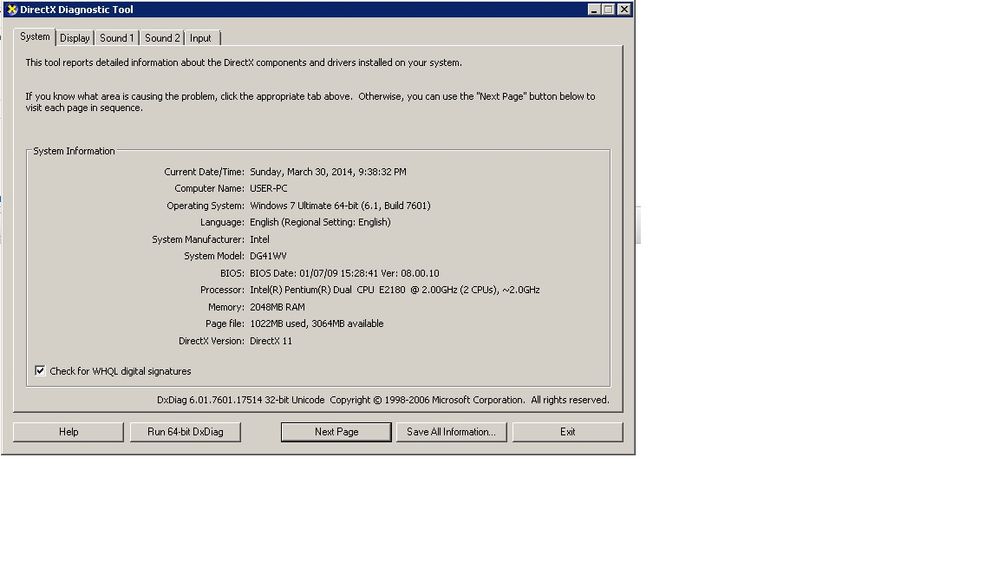The image size is (999, 562).
Task: Click the DirectX Diagnostic Tool title bar text
Action: coord(76,10)
